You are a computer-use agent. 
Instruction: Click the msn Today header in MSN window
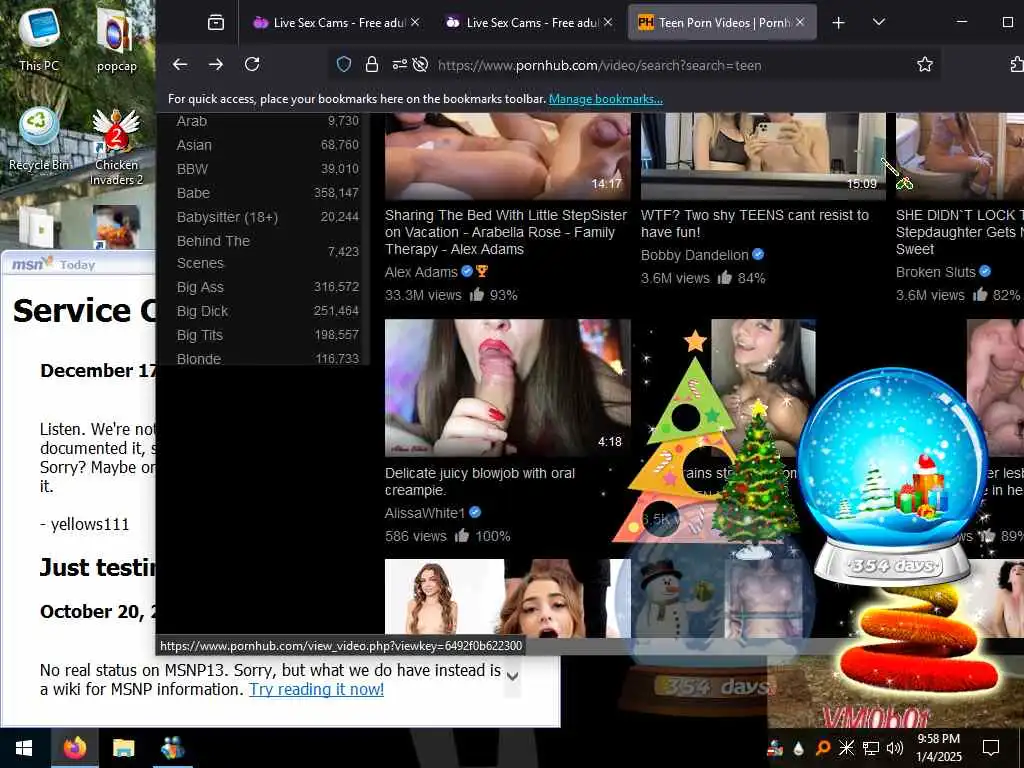(54, 264)
